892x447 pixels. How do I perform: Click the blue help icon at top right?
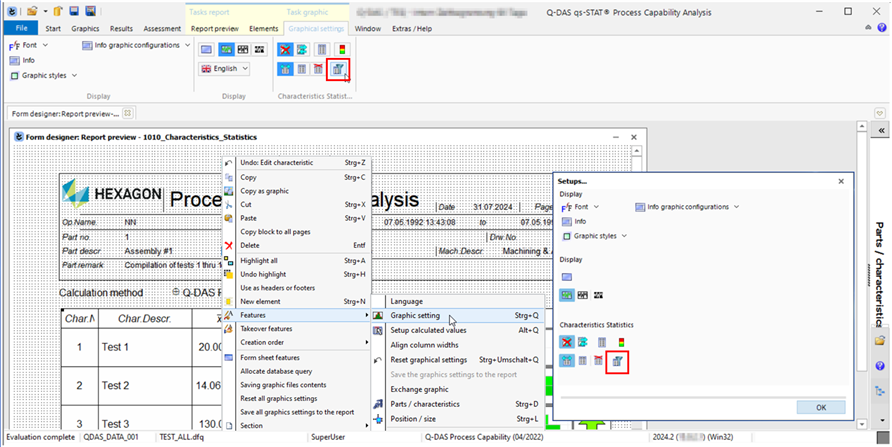[882, 27]
